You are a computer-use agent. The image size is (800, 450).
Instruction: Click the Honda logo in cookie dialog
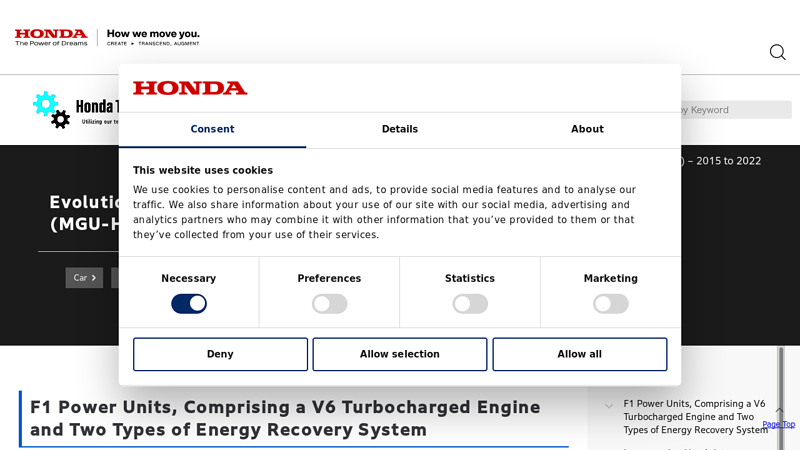[x=190, y=88]
